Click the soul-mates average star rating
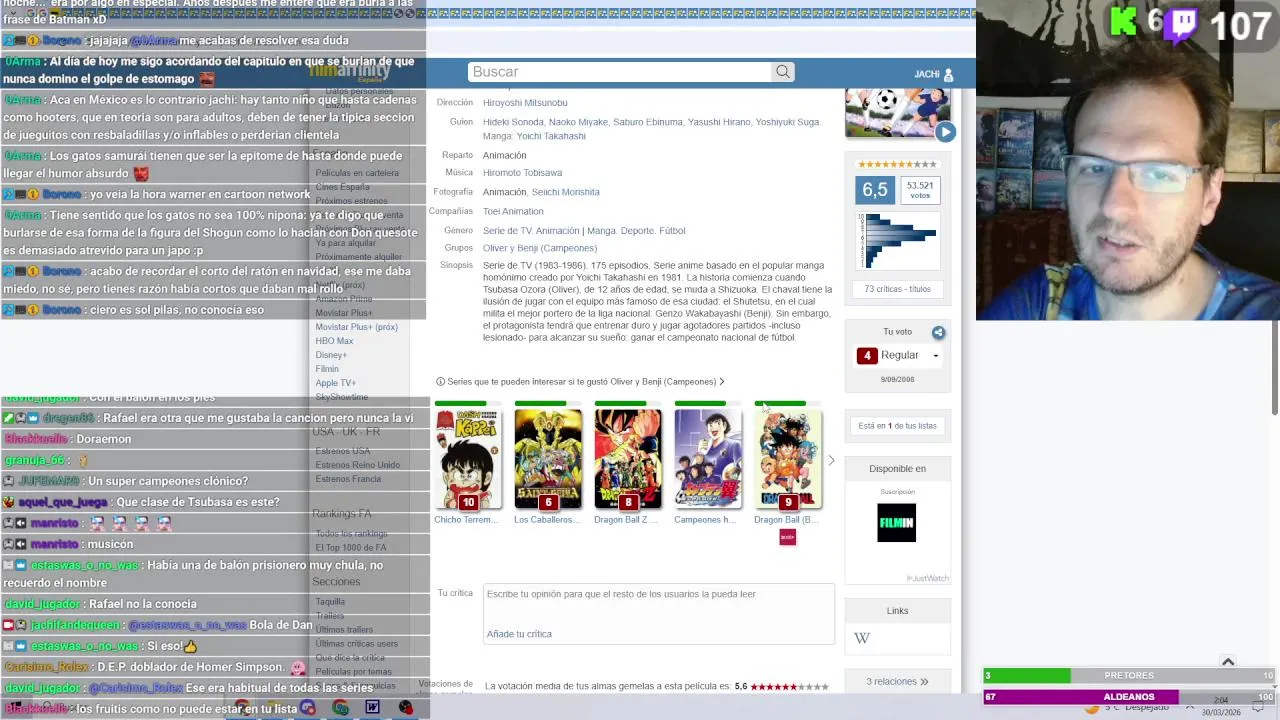 pos(789,687)
